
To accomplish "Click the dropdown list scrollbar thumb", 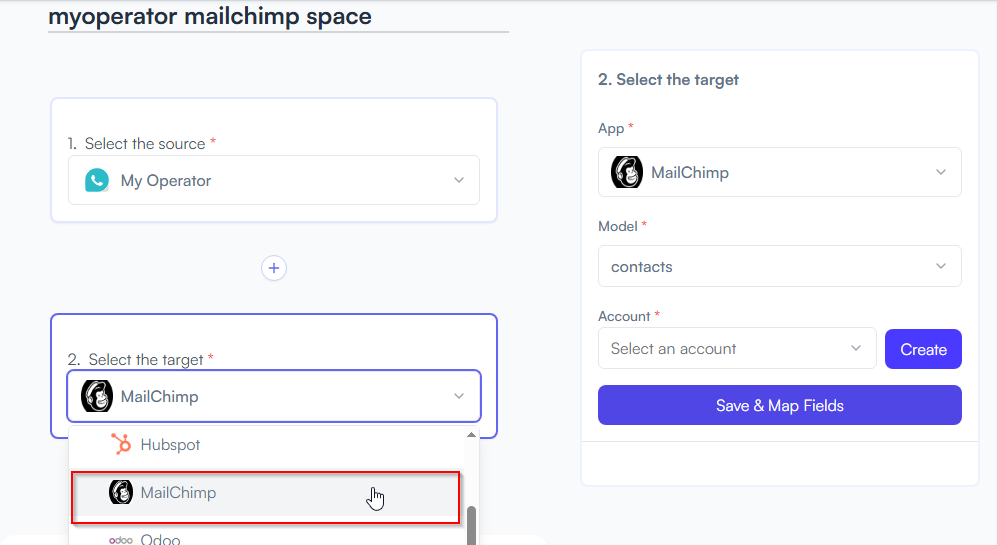I will (x=471, y=525).
